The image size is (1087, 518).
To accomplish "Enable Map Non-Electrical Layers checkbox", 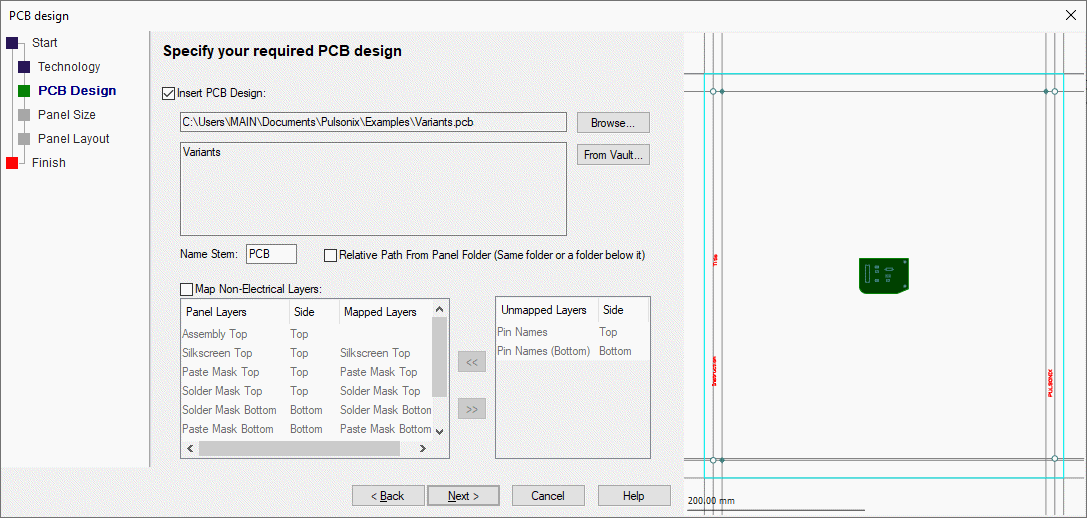I will tap(187, 289).
